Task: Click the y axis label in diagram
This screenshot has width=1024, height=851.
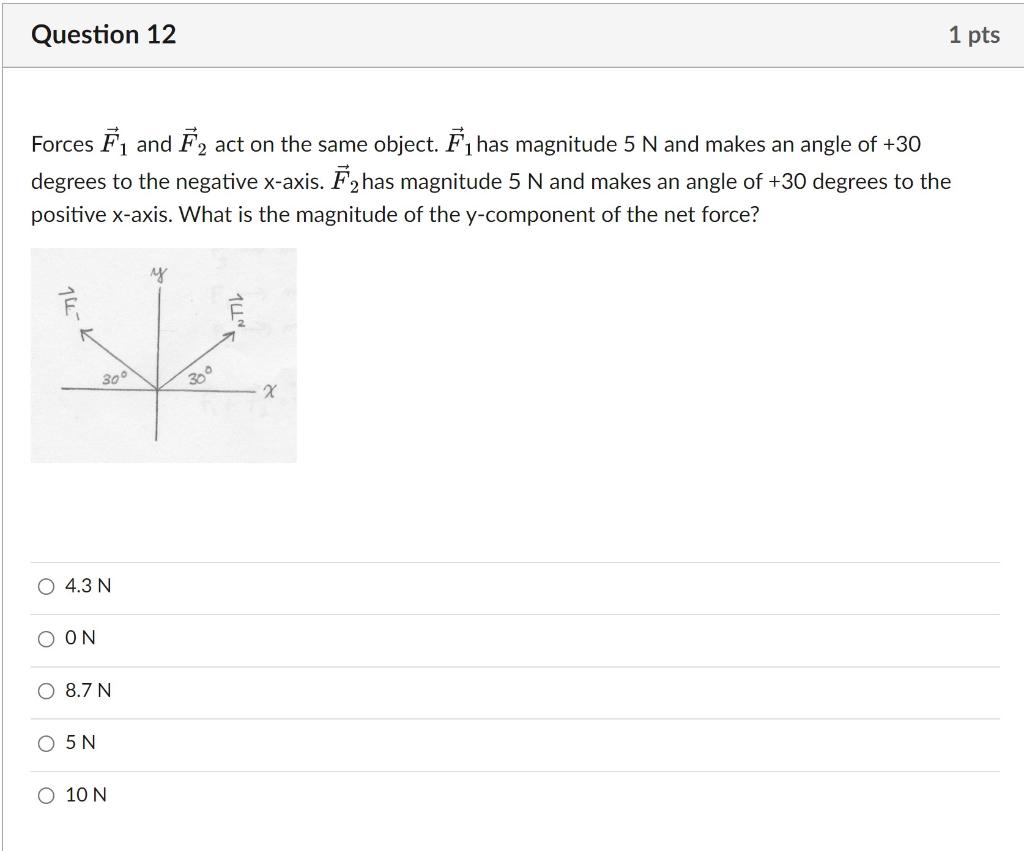Action: point(159,273)
